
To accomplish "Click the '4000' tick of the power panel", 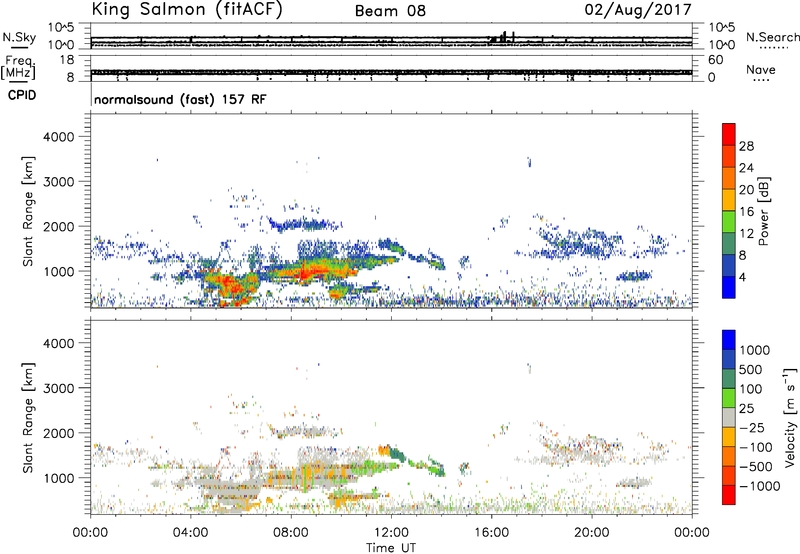I will click(59, 137).
